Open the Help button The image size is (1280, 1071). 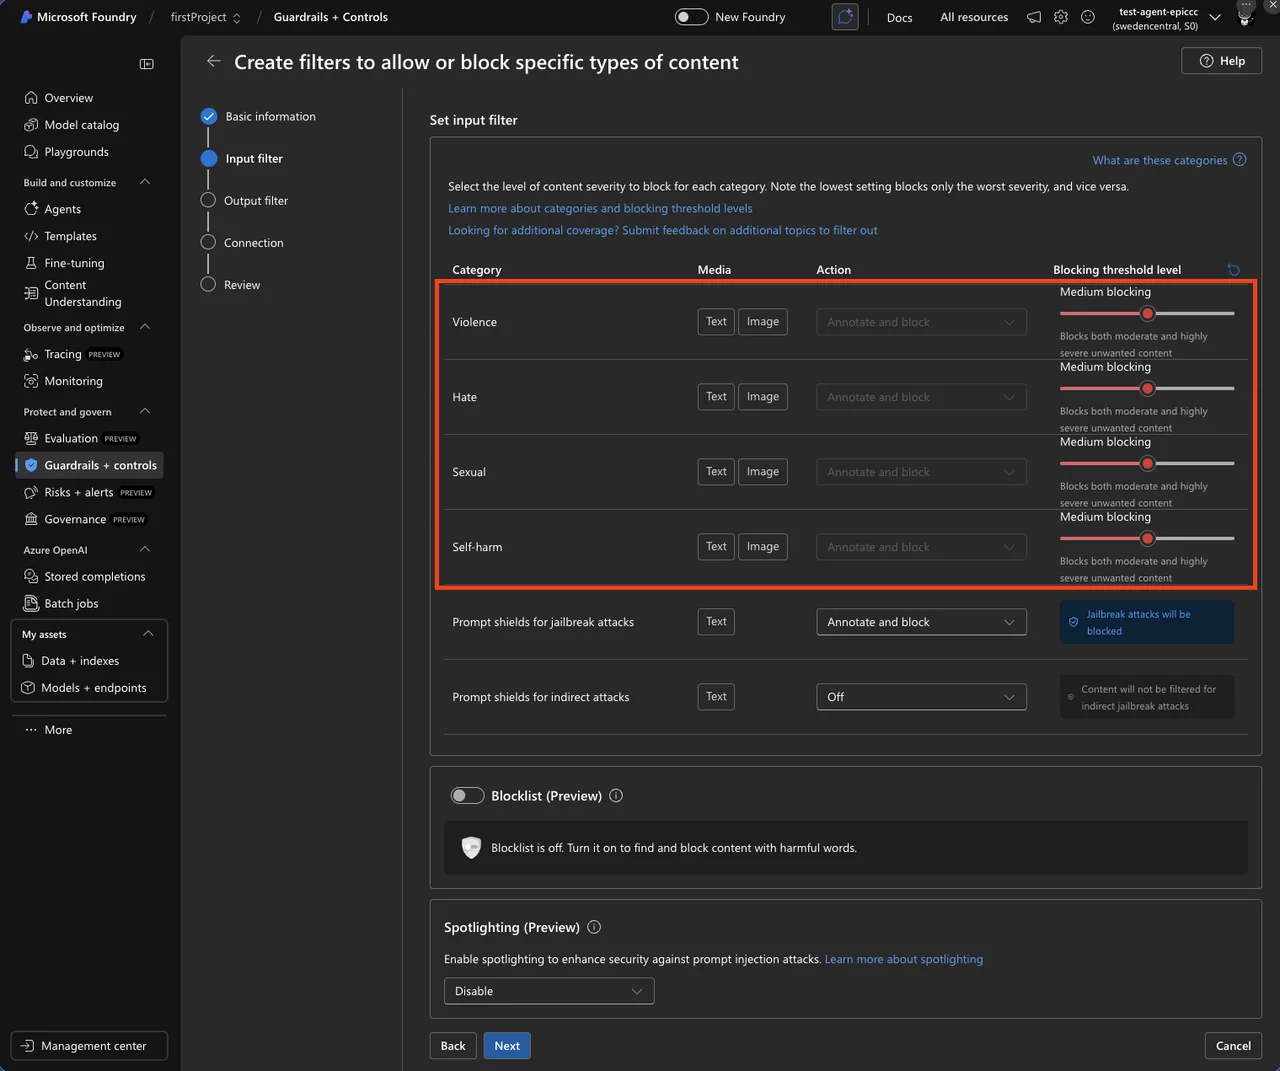click(1222, 61)
